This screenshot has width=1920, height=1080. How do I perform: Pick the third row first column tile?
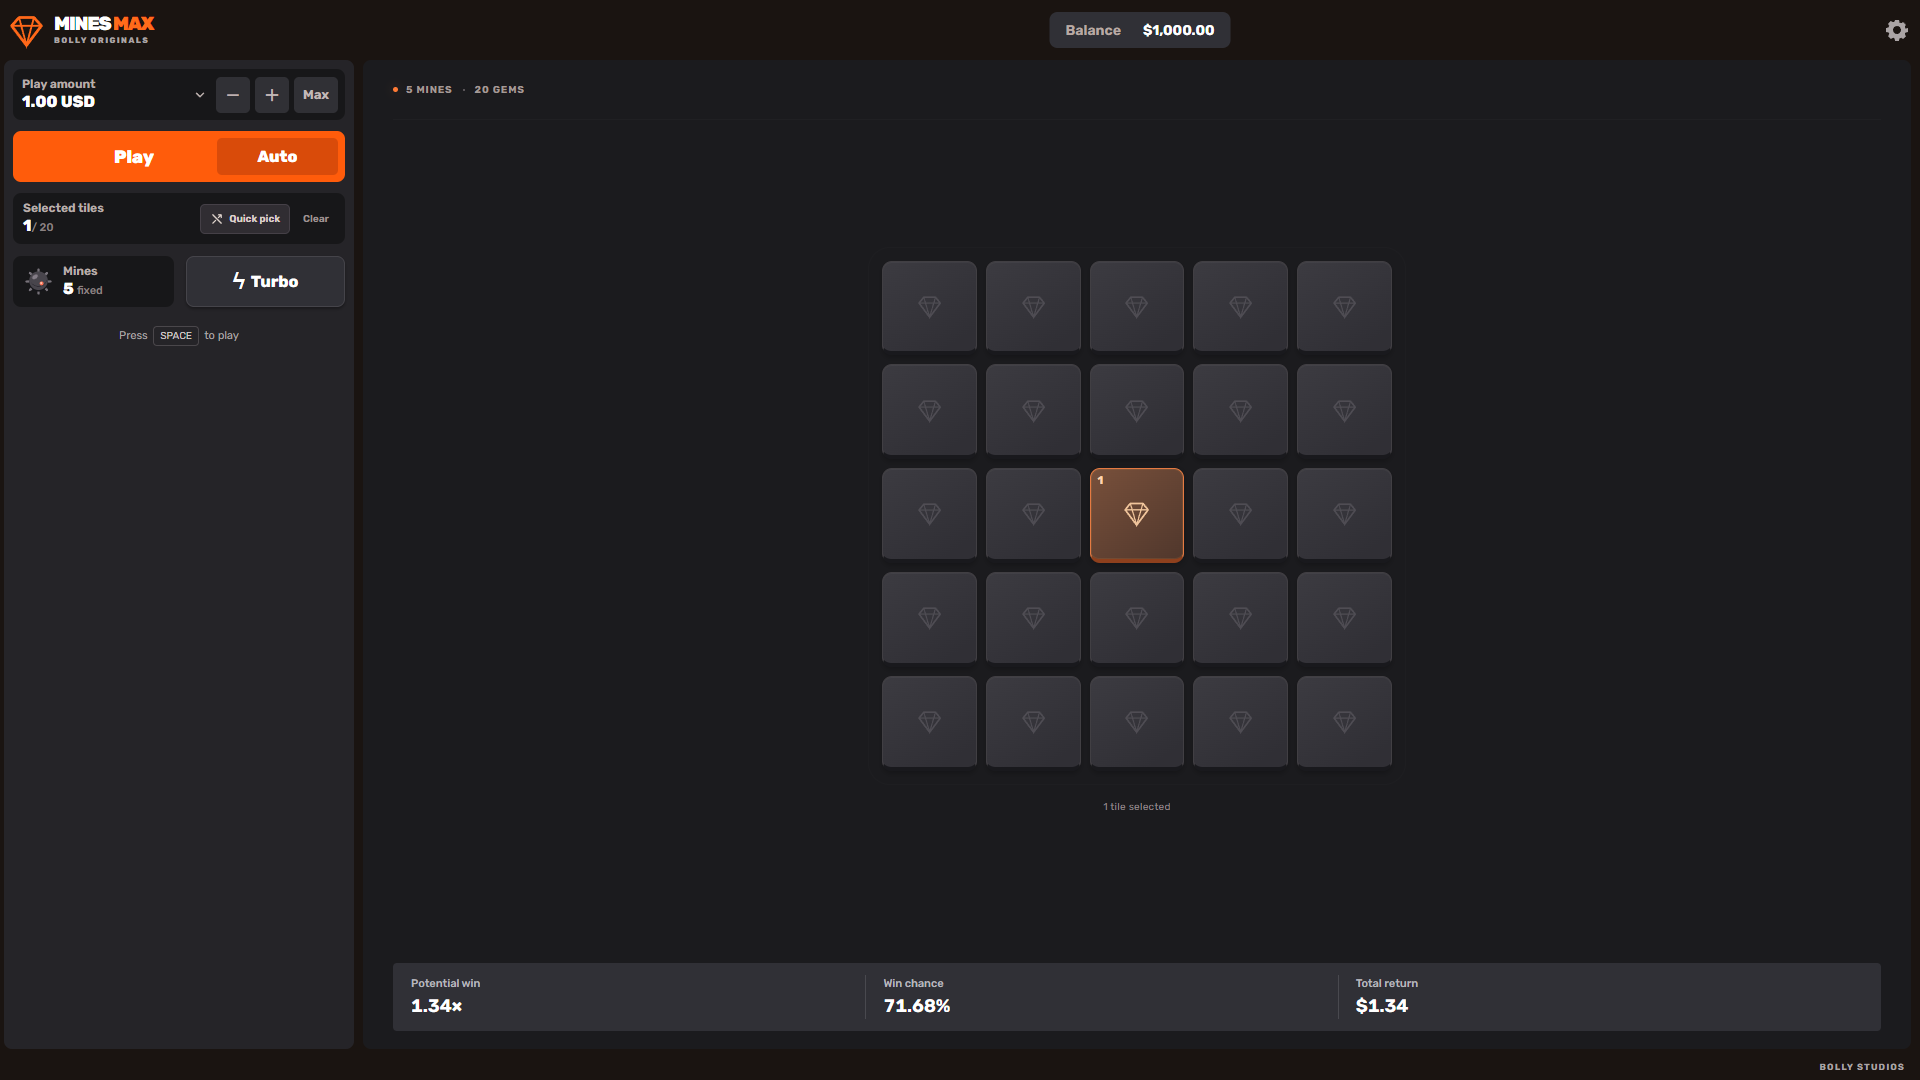click(929, 514)
